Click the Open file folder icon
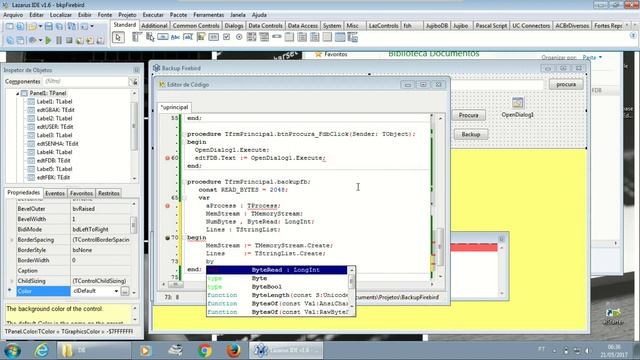 point(32,27)
